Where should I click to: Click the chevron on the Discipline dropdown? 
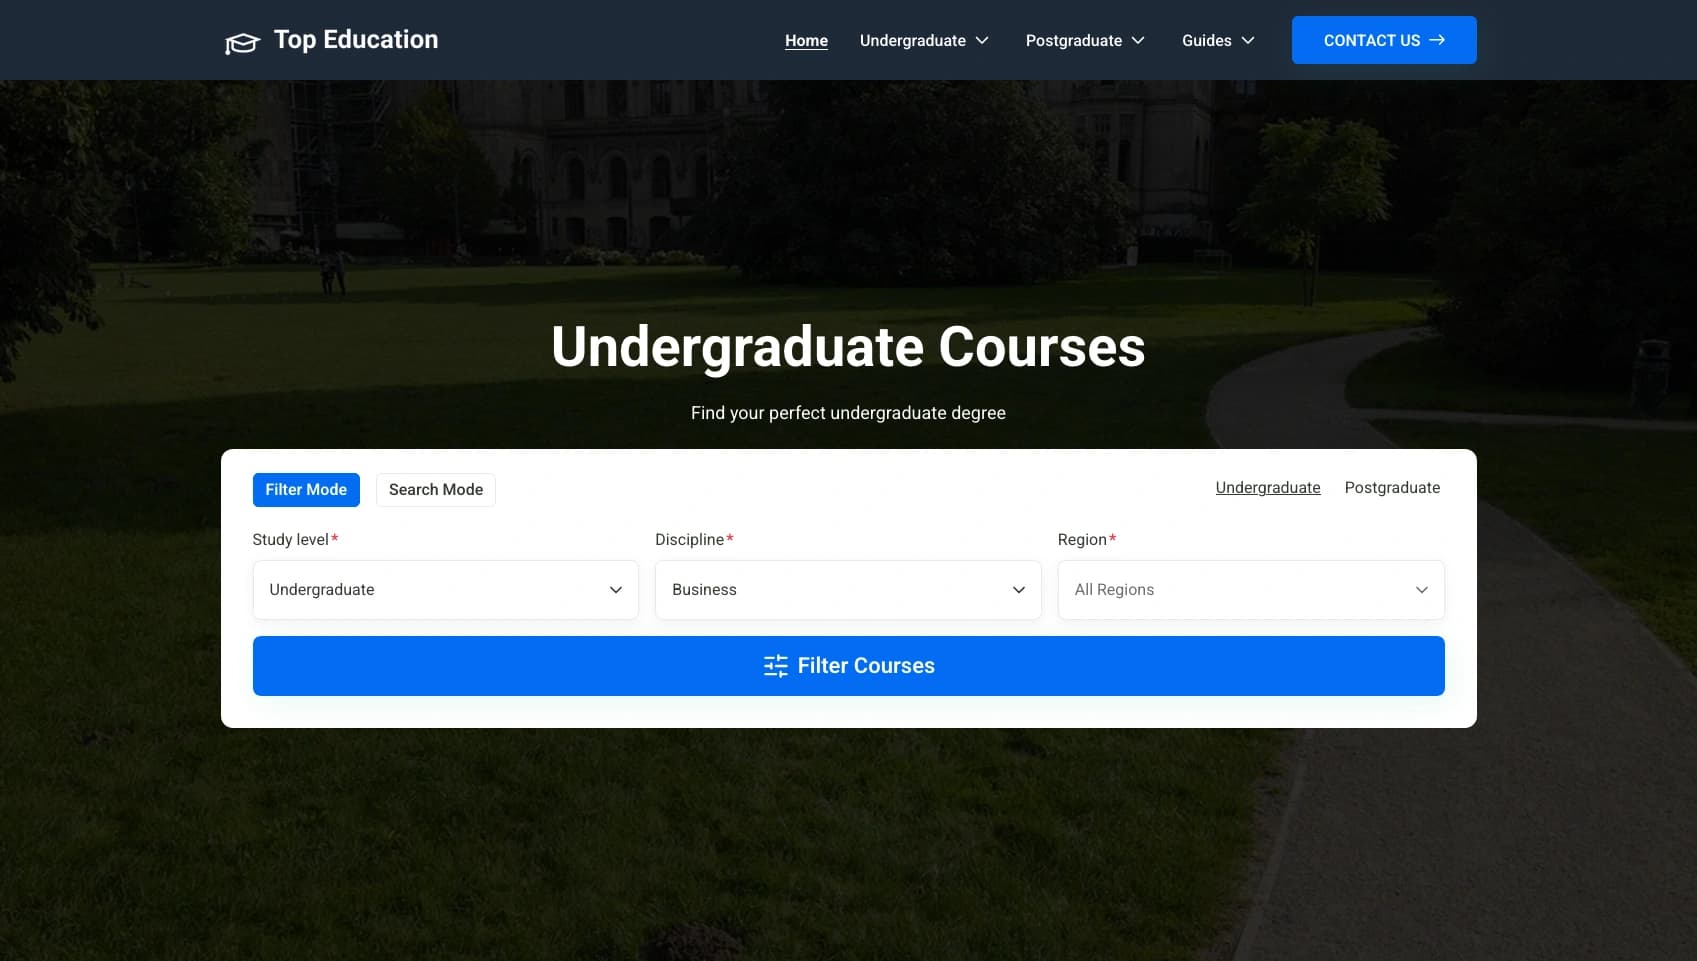pyautogui.click(x=1018, y=589)
